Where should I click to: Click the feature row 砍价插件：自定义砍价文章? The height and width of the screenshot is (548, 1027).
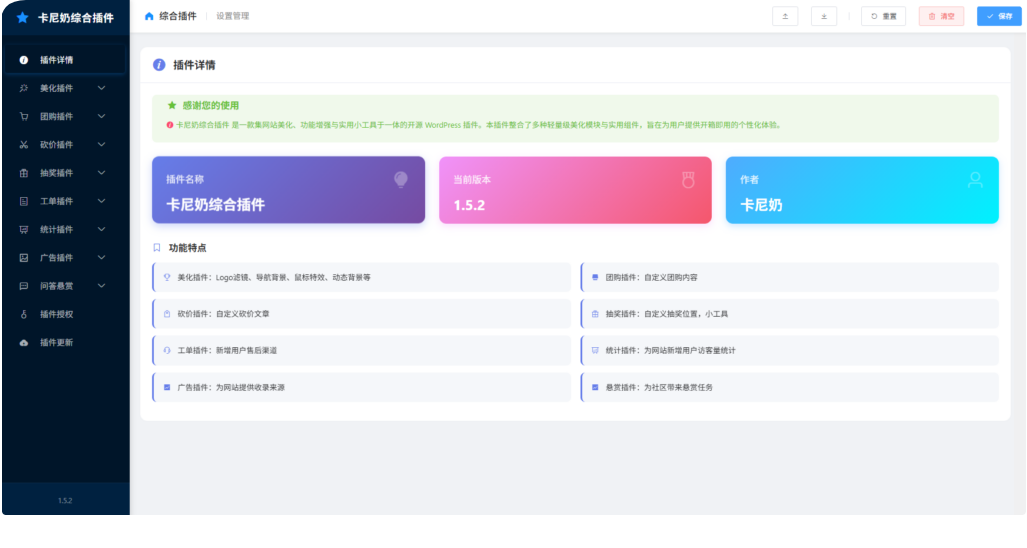[362, 314]
